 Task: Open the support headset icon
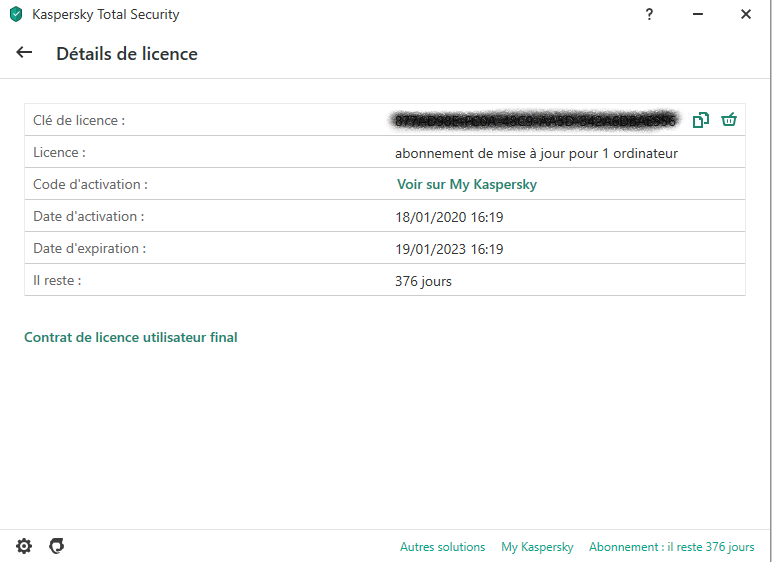point(57,546)
